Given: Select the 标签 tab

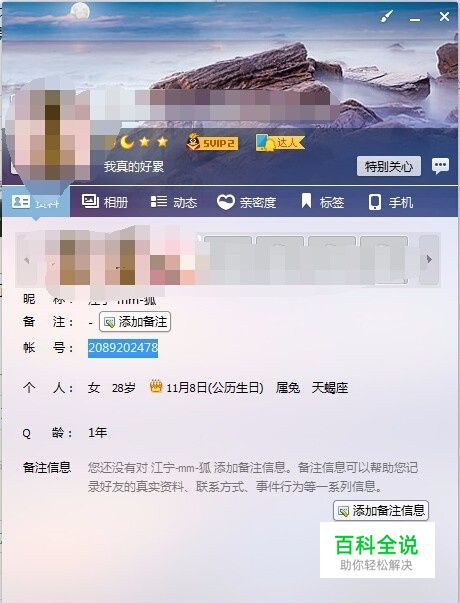Looking at the screenshot, I should point(322,202).
